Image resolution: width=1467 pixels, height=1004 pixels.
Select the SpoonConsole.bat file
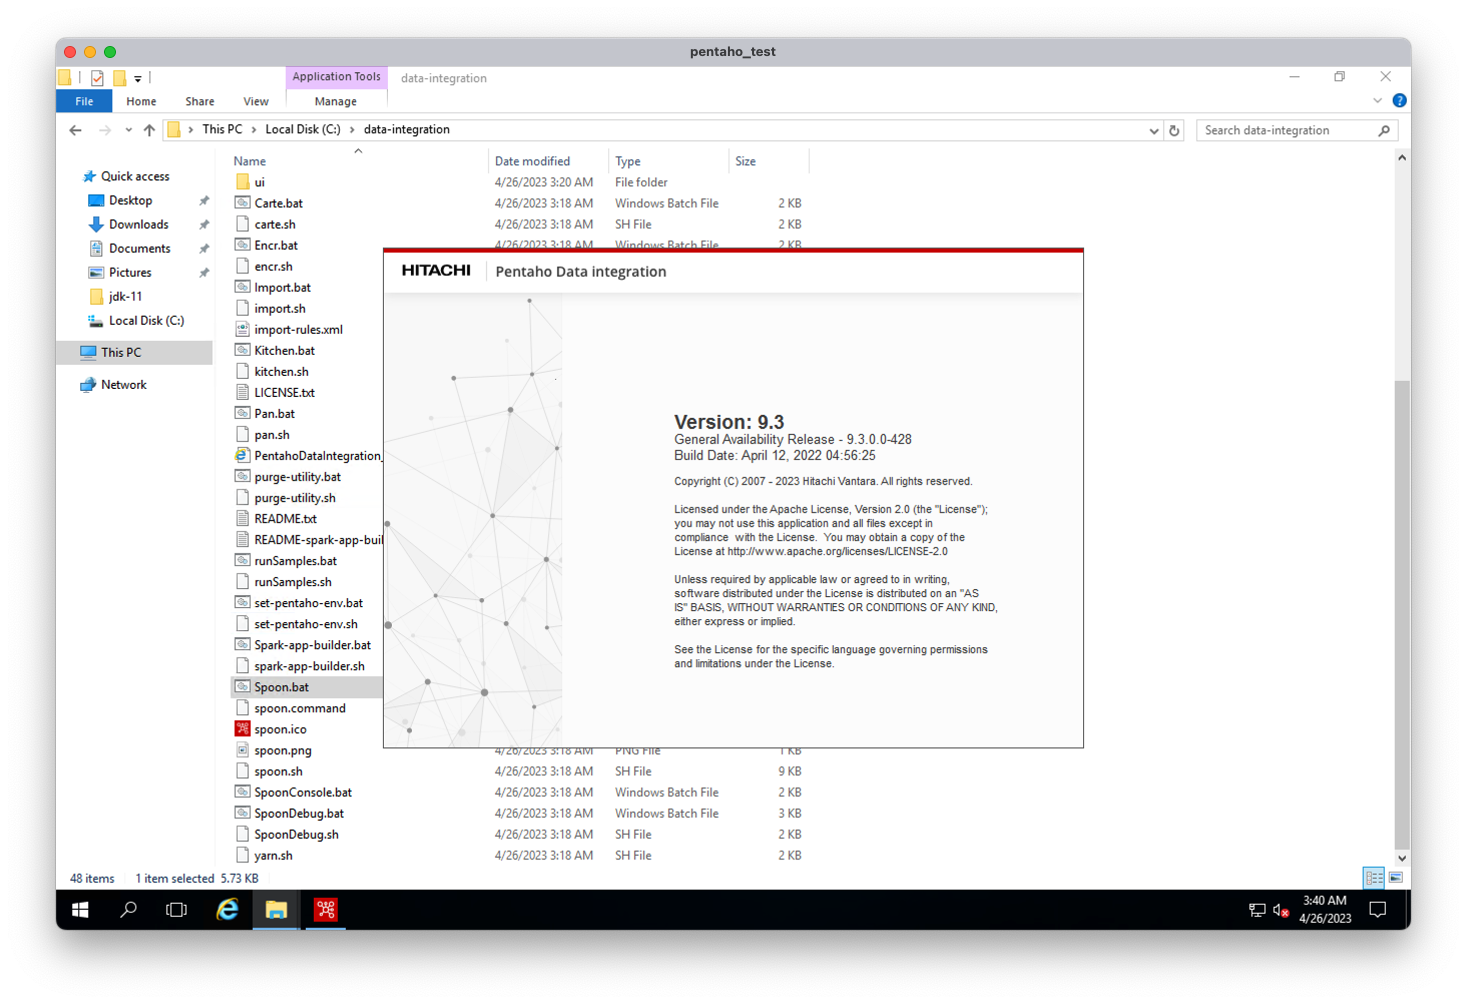[x=302, y=792]
